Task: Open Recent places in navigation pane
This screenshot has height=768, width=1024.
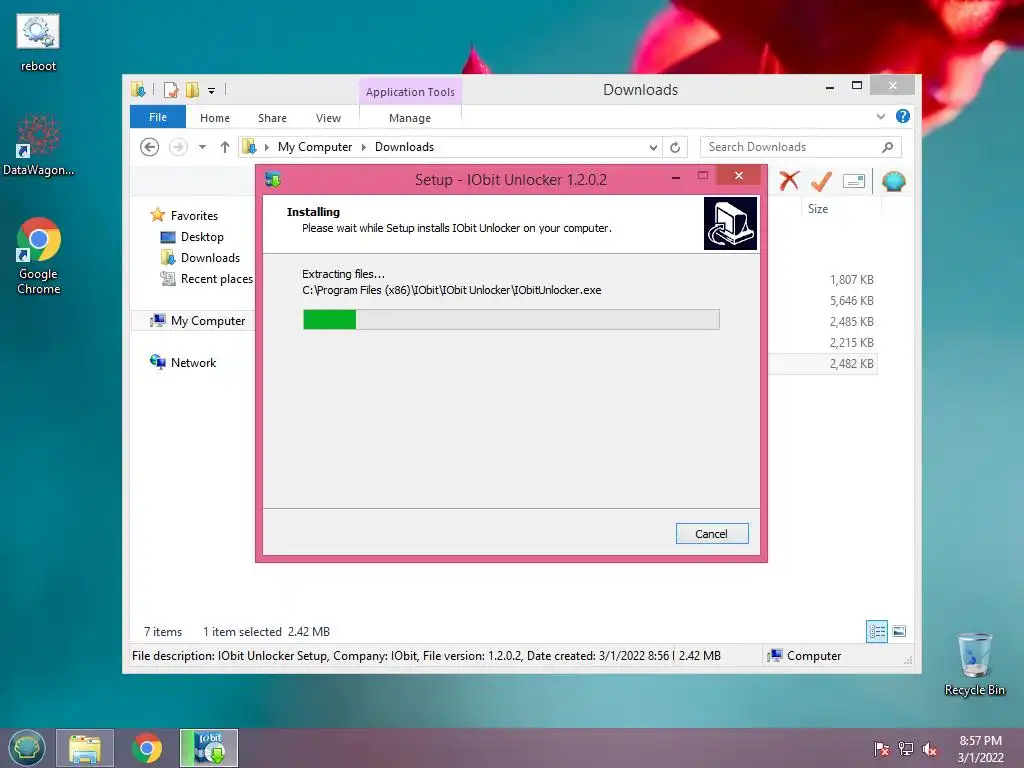Action: [x=216, y=279]
